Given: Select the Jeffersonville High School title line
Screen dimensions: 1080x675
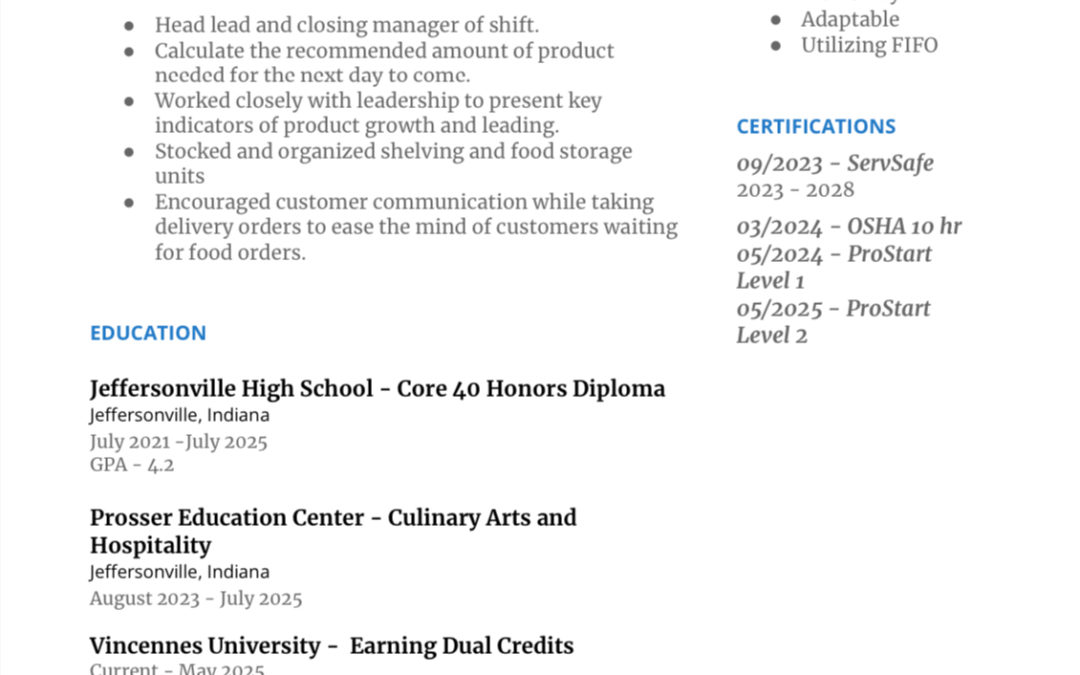Looking at the screenshot, I should [x=377, y=388].
